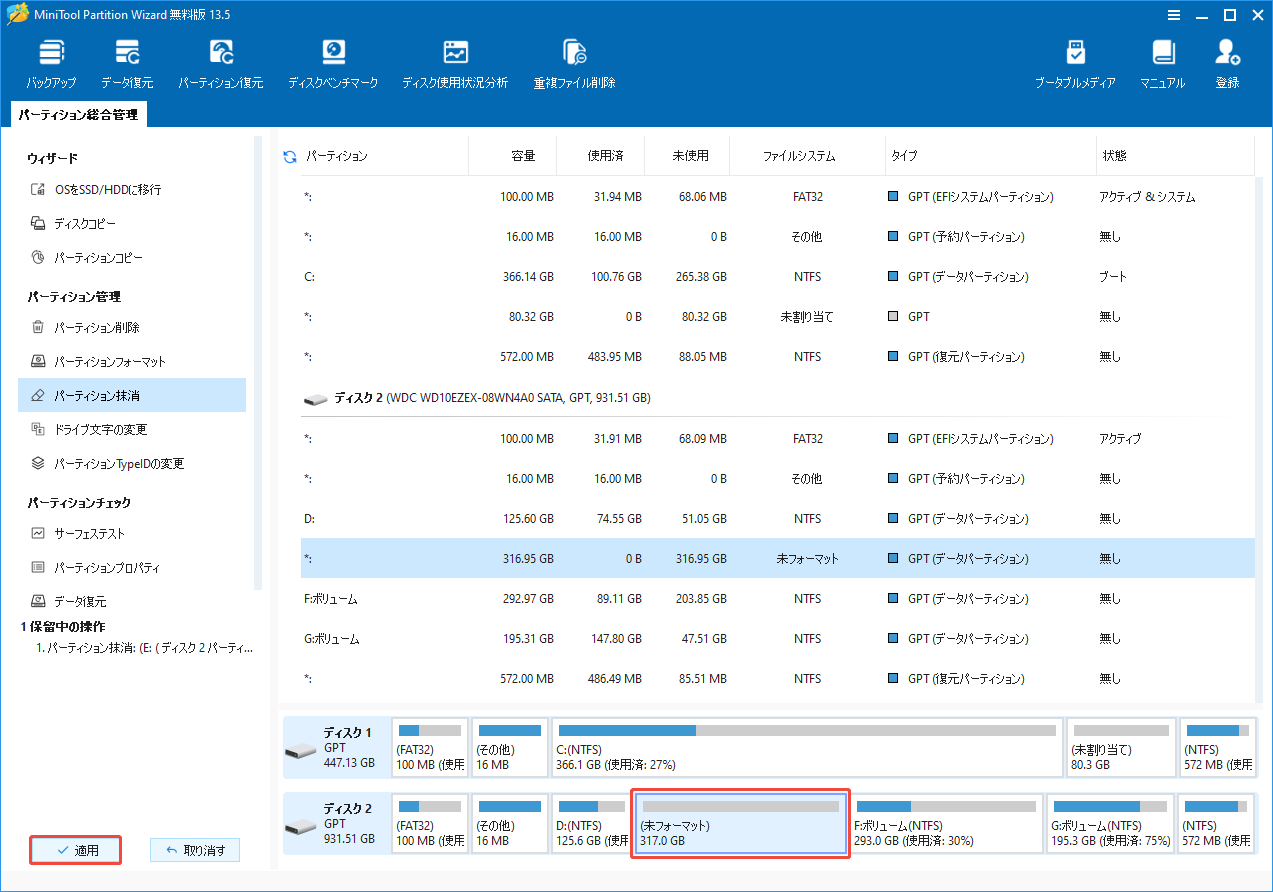Viewport: 1273px width, 892px height.
Task: Select パーティション復元 (Partition Recovery)
Action: pyautogui.click(x=220, y=60)
